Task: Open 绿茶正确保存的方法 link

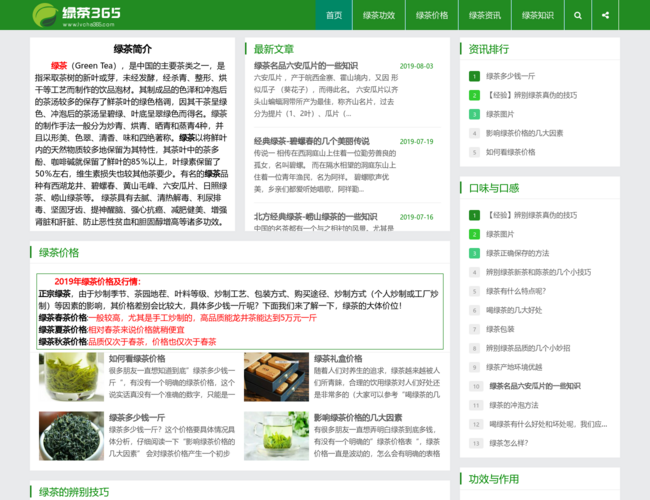Action: point(517,253)
